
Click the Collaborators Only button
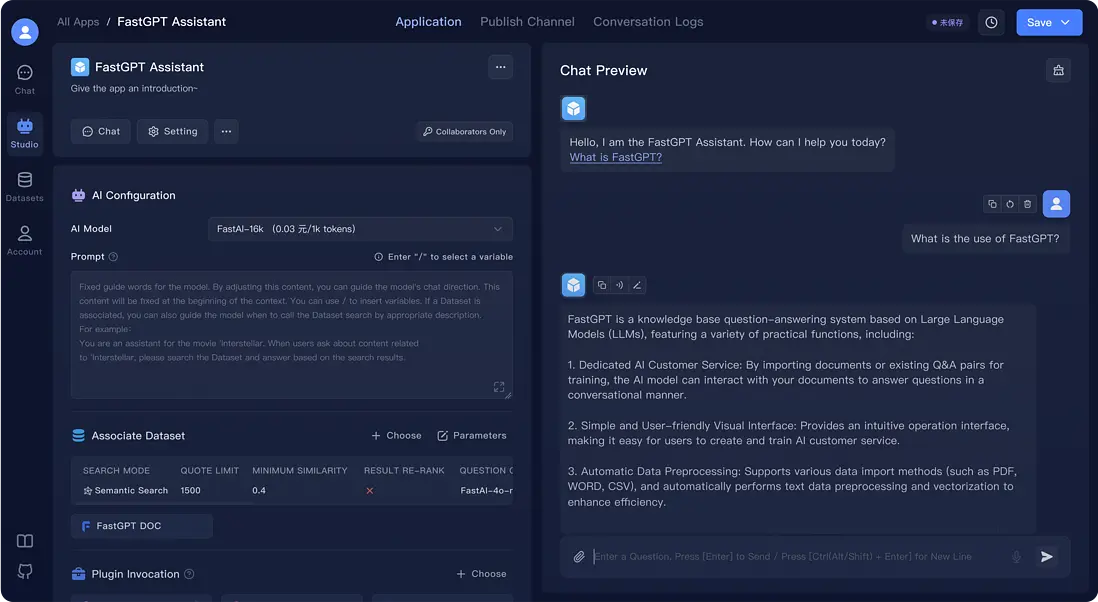coord(464,132)
